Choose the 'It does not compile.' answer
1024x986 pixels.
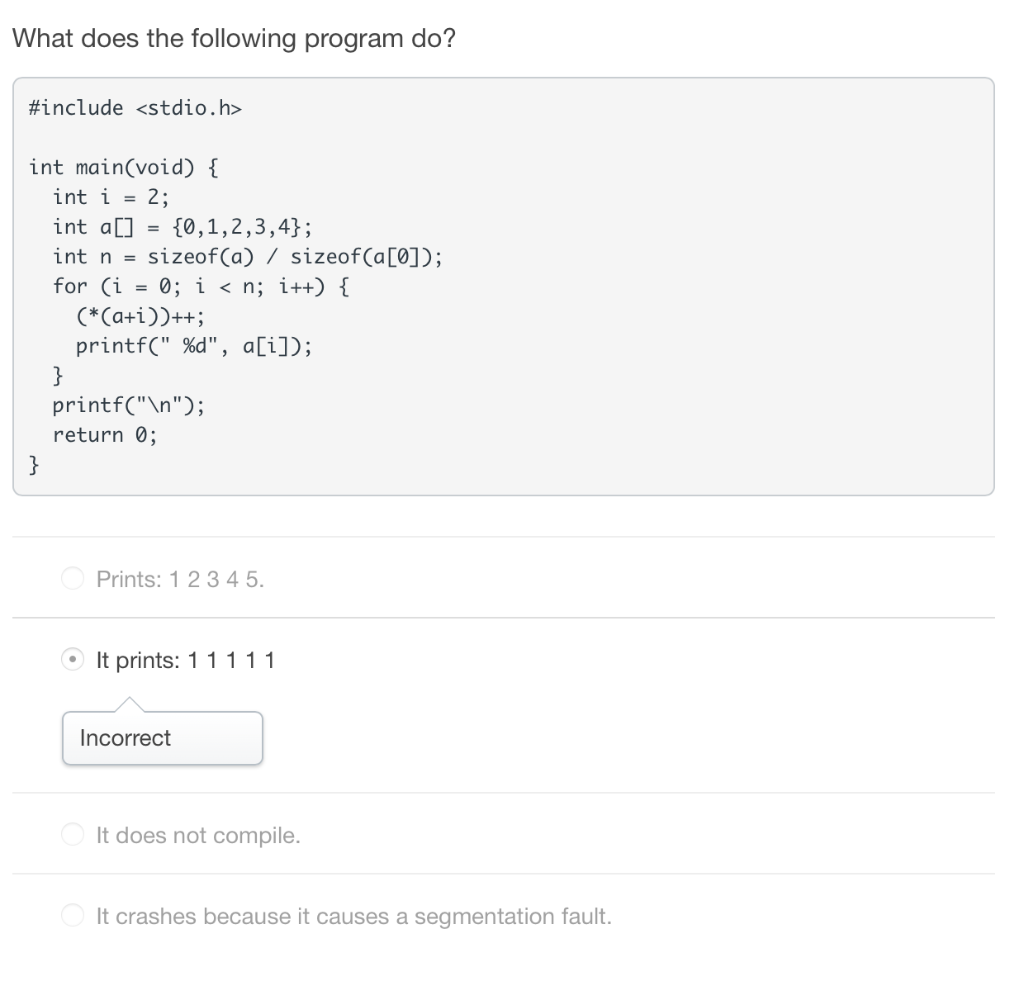pyautogui.click(x=71, y=835)
